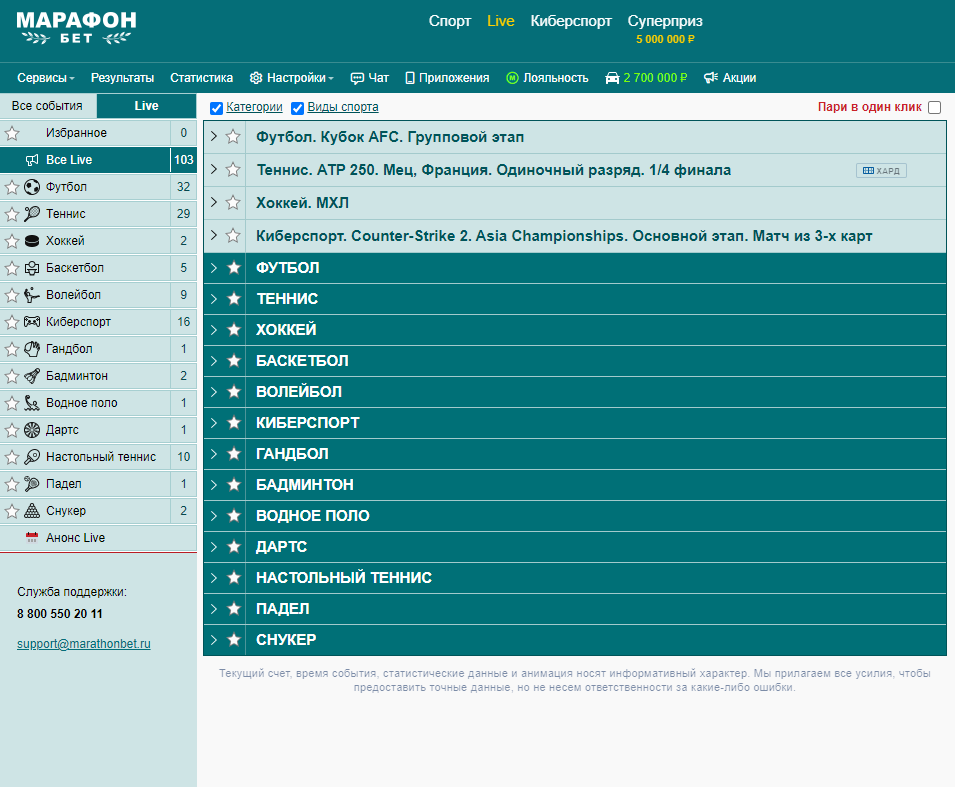Screen dimensions: 955x787
Task: Click the water polo icon in the sidebar
Action: [x=32, y=403]
